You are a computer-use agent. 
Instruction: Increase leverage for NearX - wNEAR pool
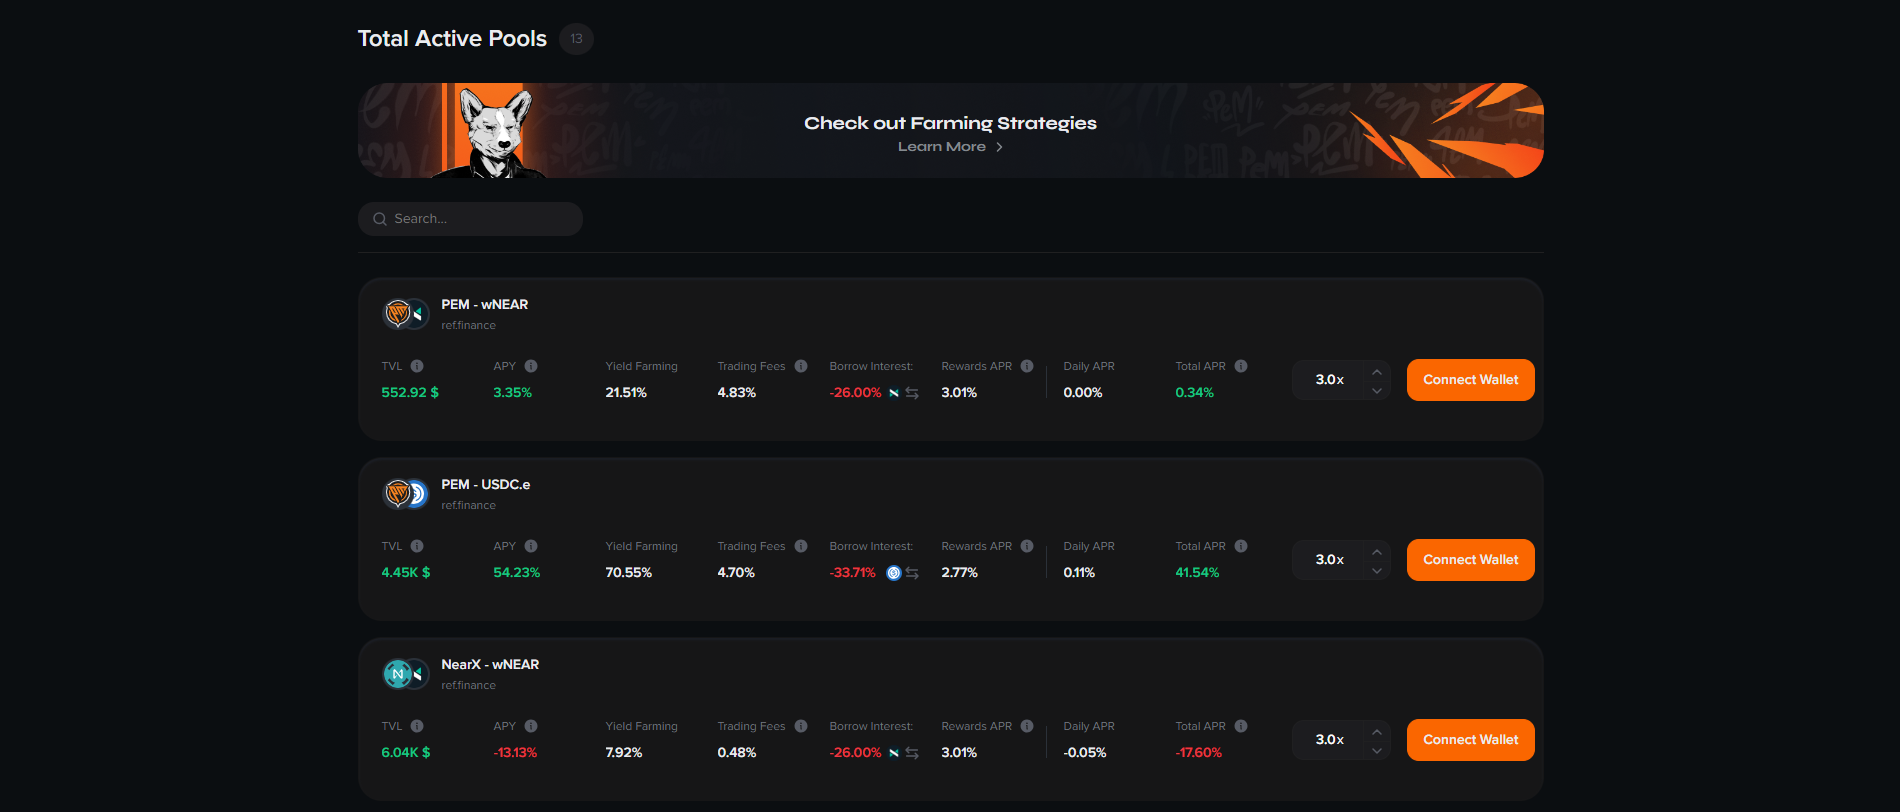point(1377,731)
